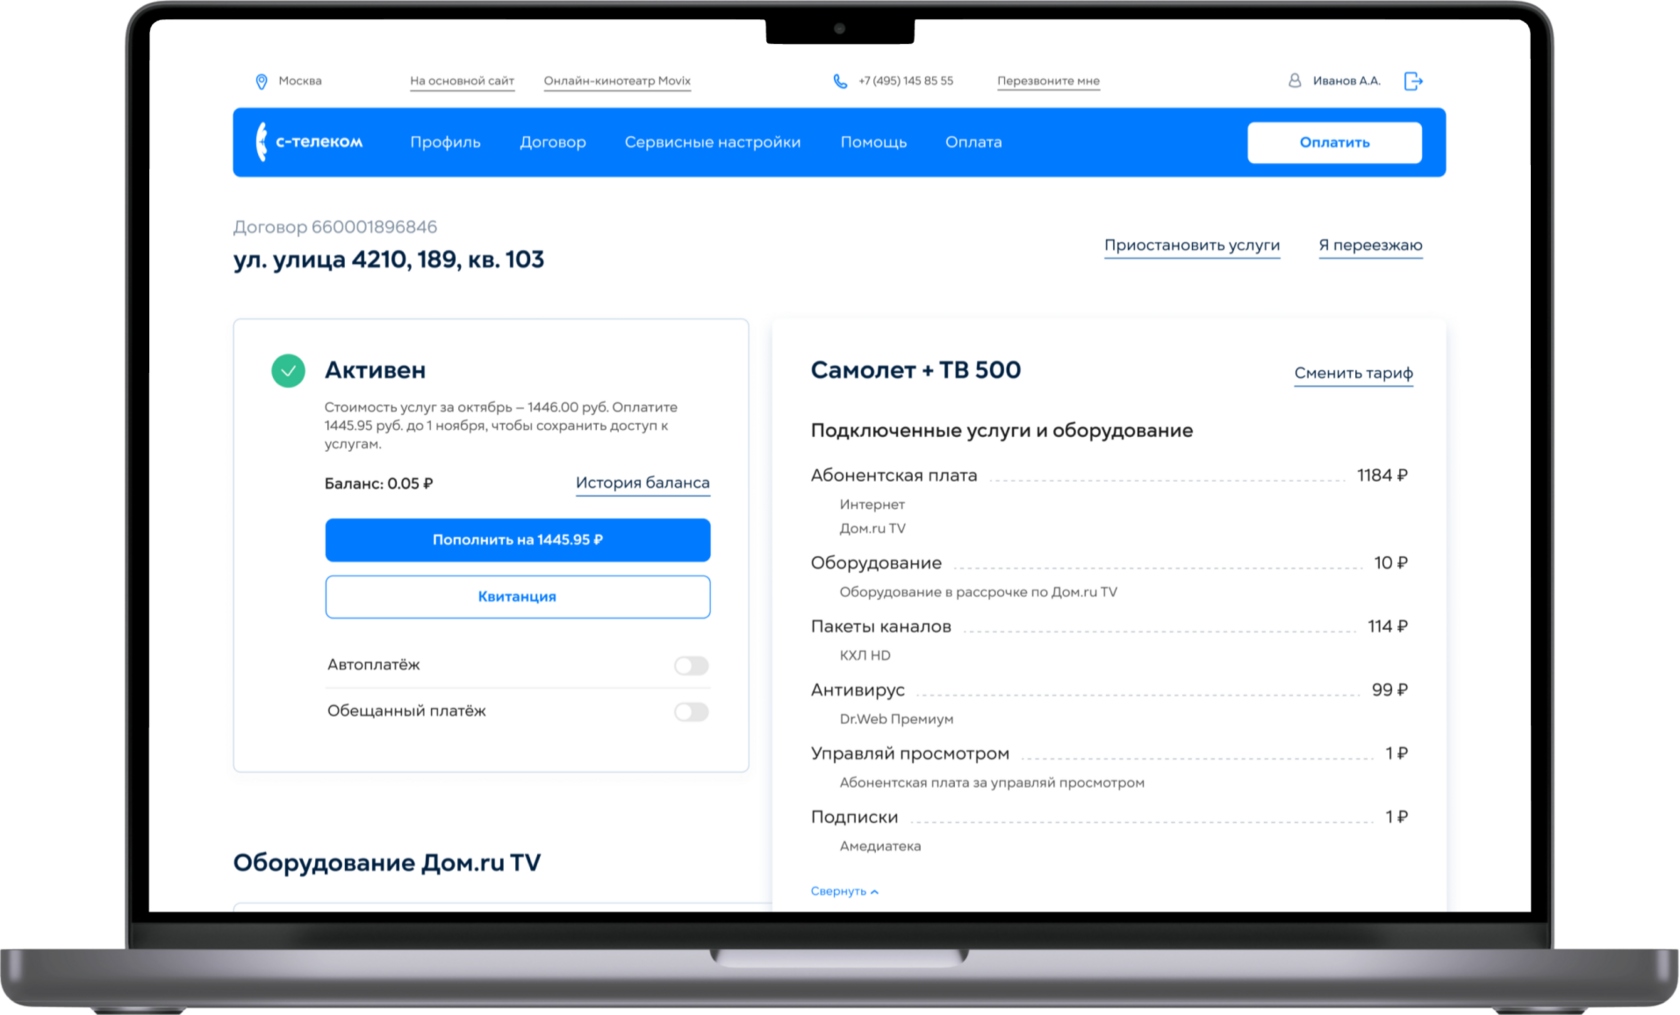Open the Договор menu item
The image size is (1680, 1015).
553,142
